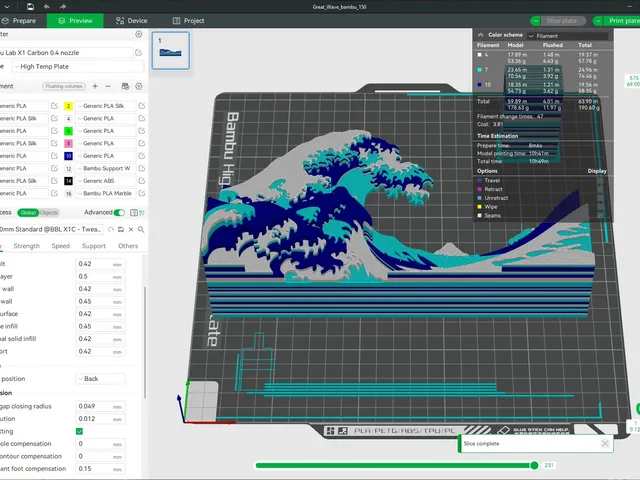Viewport: 640px width, 480px height.
Task: Add a filament with plus icon
Action: pyautogui.click(x=95, y=86)
